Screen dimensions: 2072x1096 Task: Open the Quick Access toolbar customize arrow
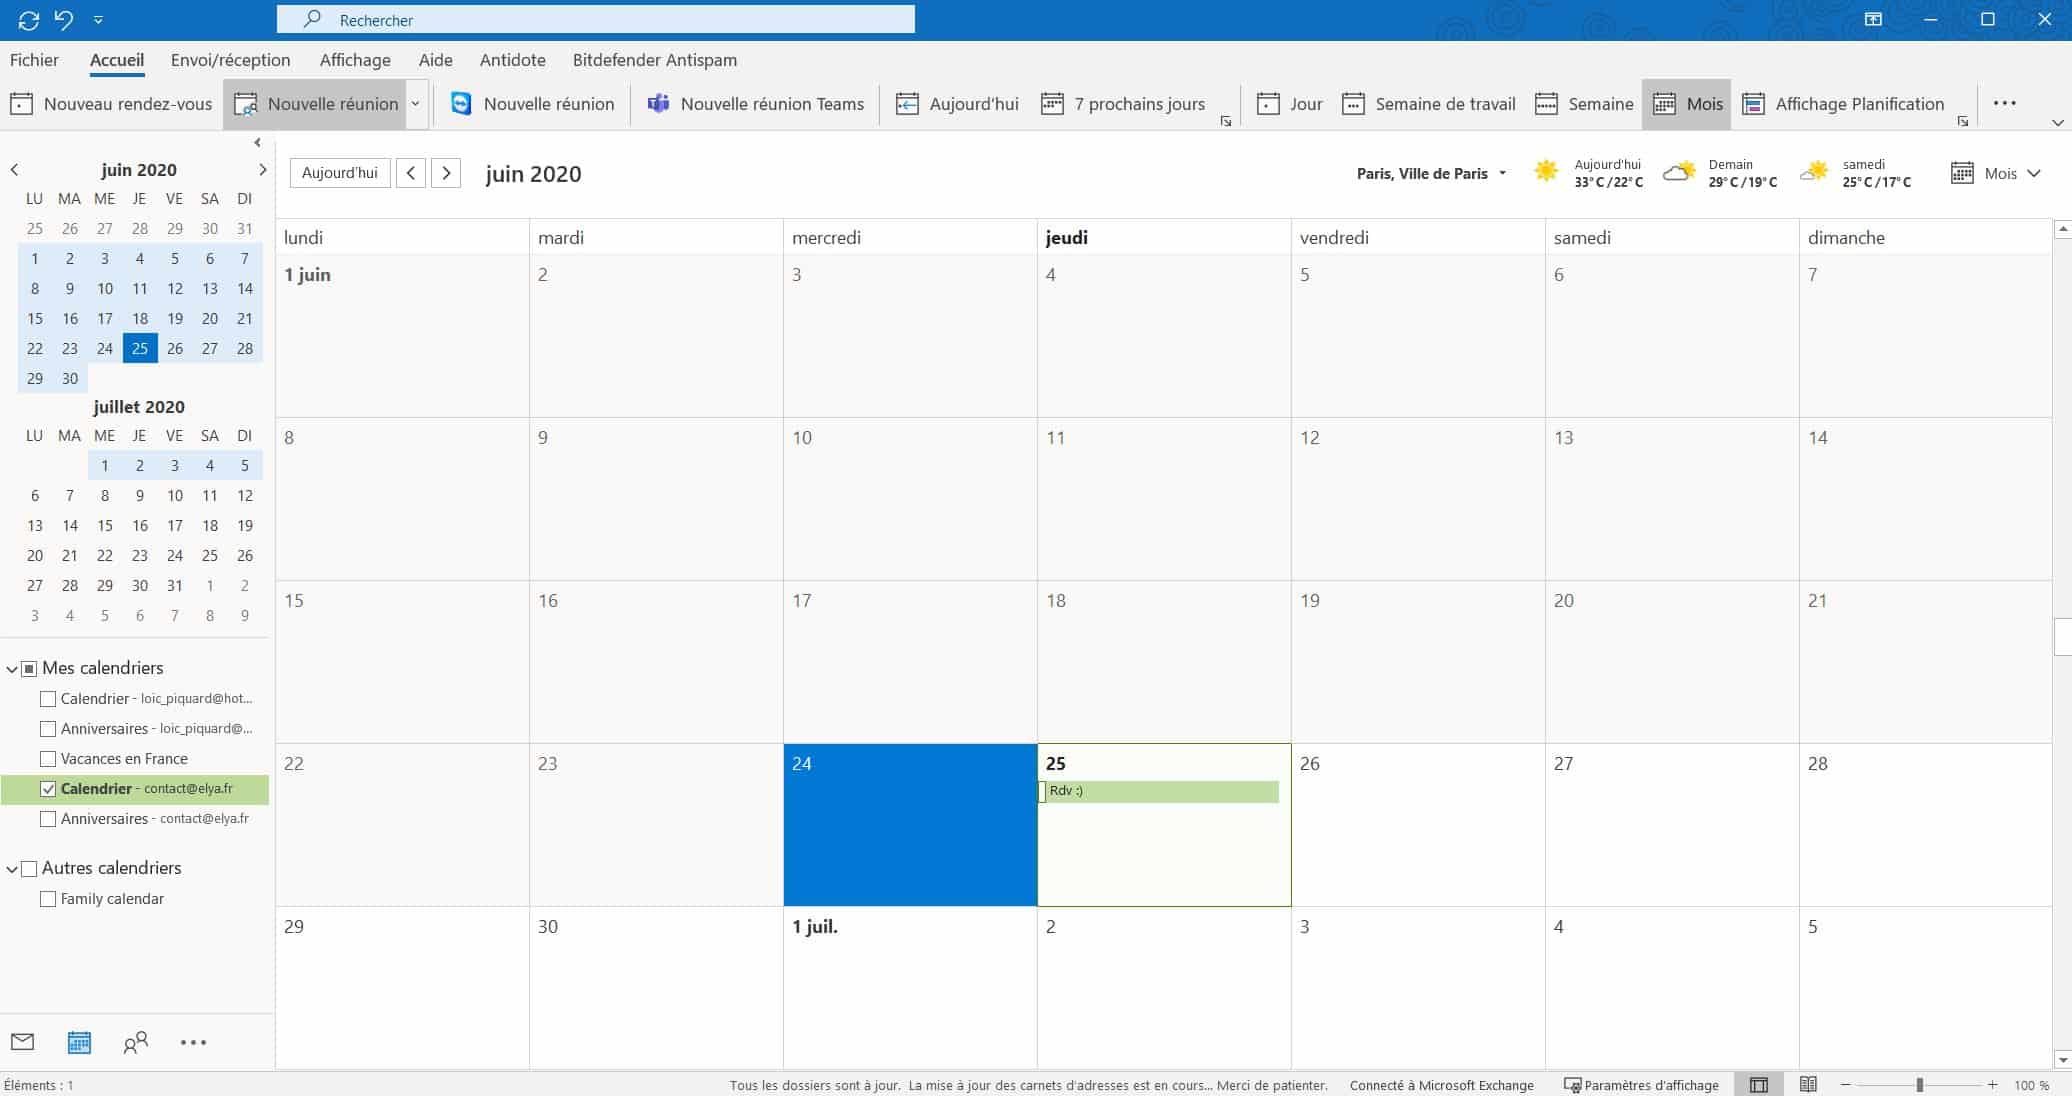click(x=98, y=20)
